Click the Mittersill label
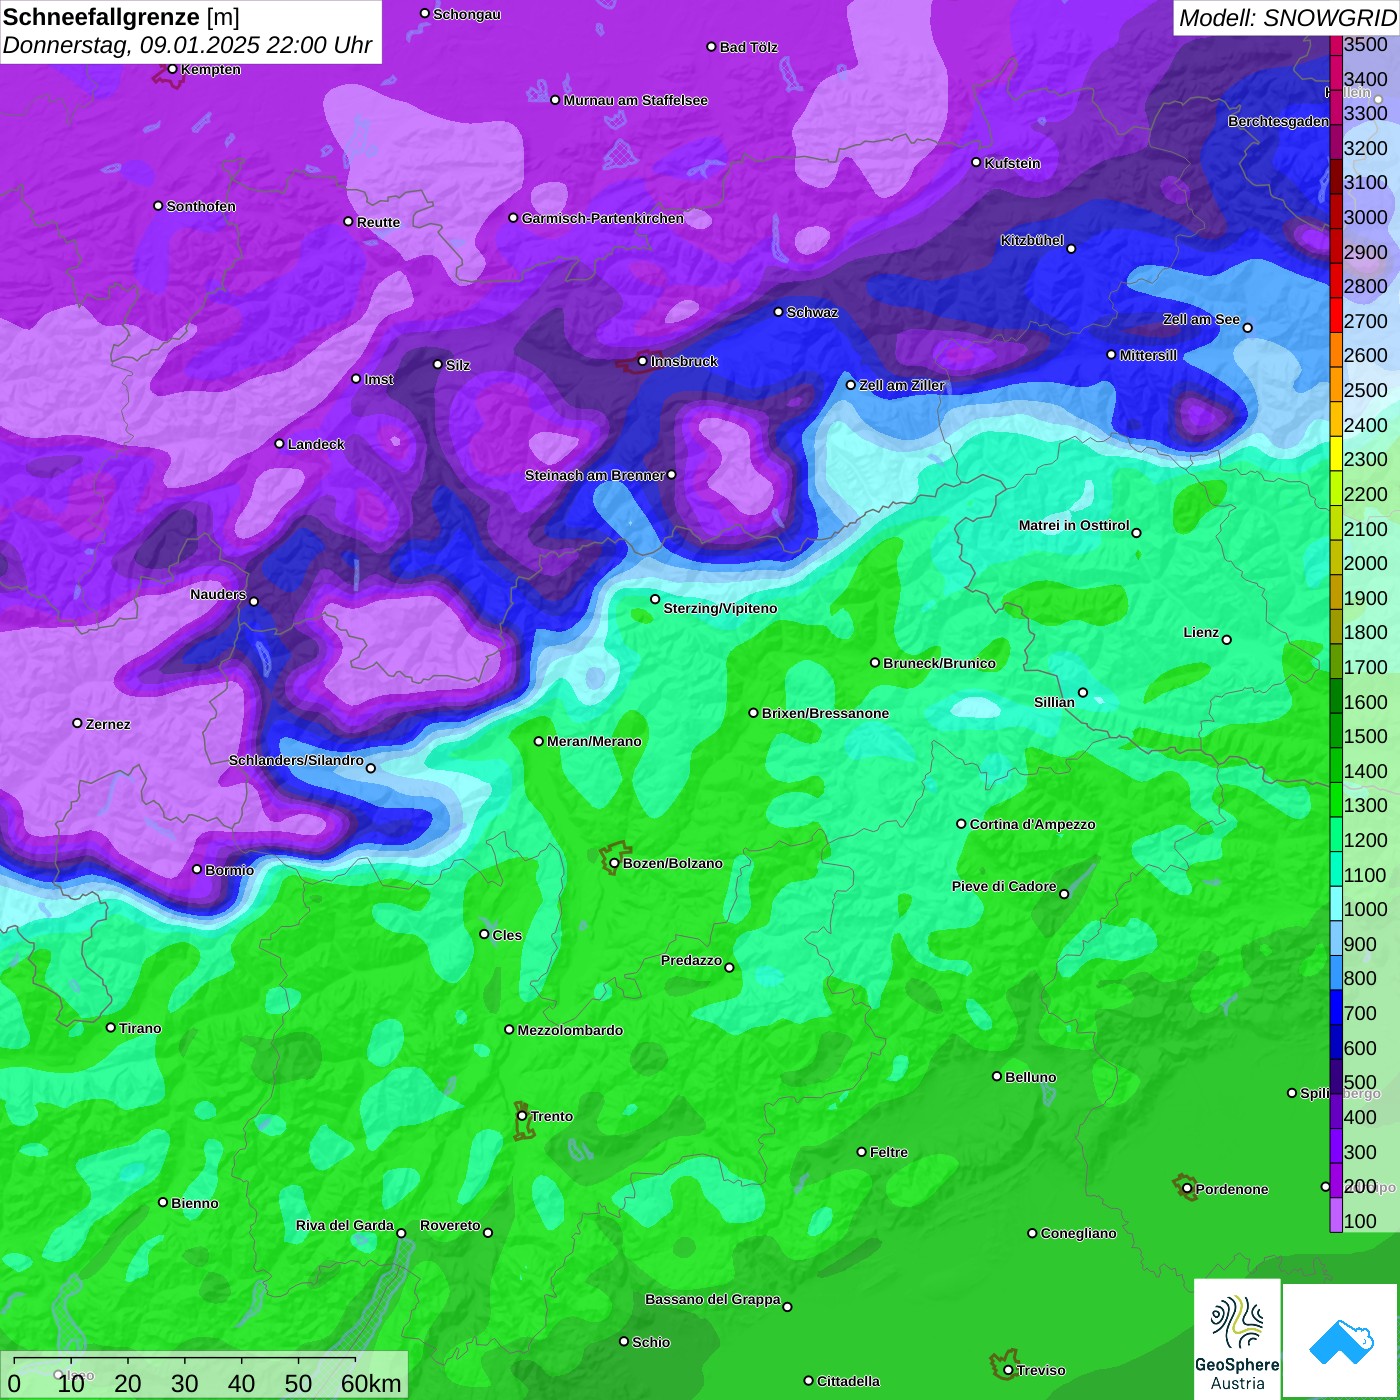 (x=1148, y=355)
